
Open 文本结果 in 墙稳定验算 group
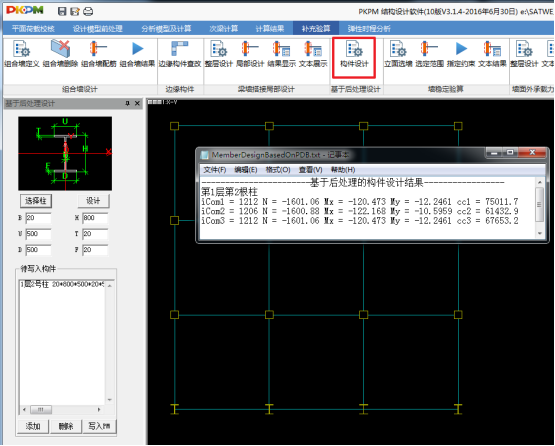[492, 54]
